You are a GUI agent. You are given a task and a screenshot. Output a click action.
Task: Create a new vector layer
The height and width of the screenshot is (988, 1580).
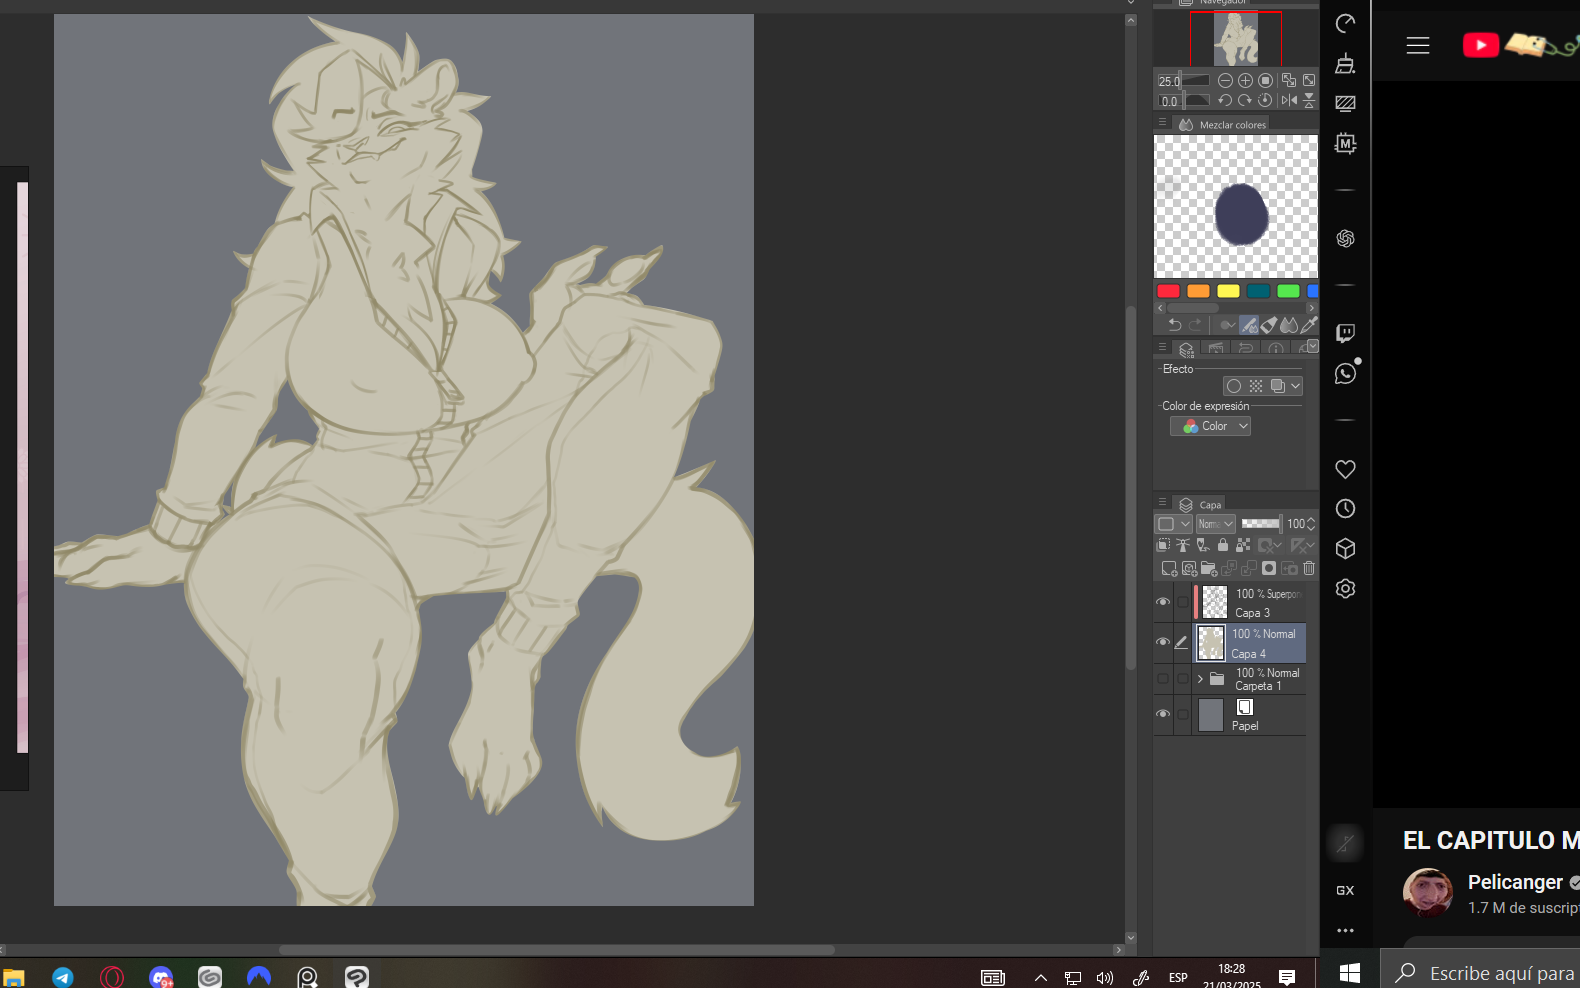point(1189,569)
